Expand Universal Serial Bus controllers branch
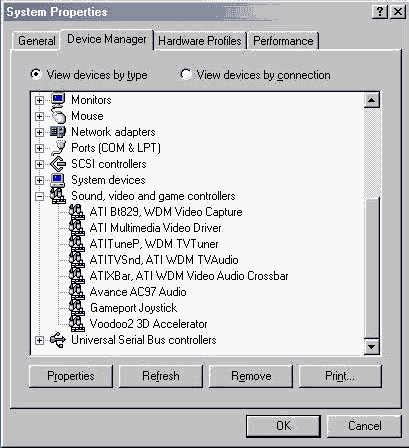Screen dimensions: 409x448 (39, 340)
